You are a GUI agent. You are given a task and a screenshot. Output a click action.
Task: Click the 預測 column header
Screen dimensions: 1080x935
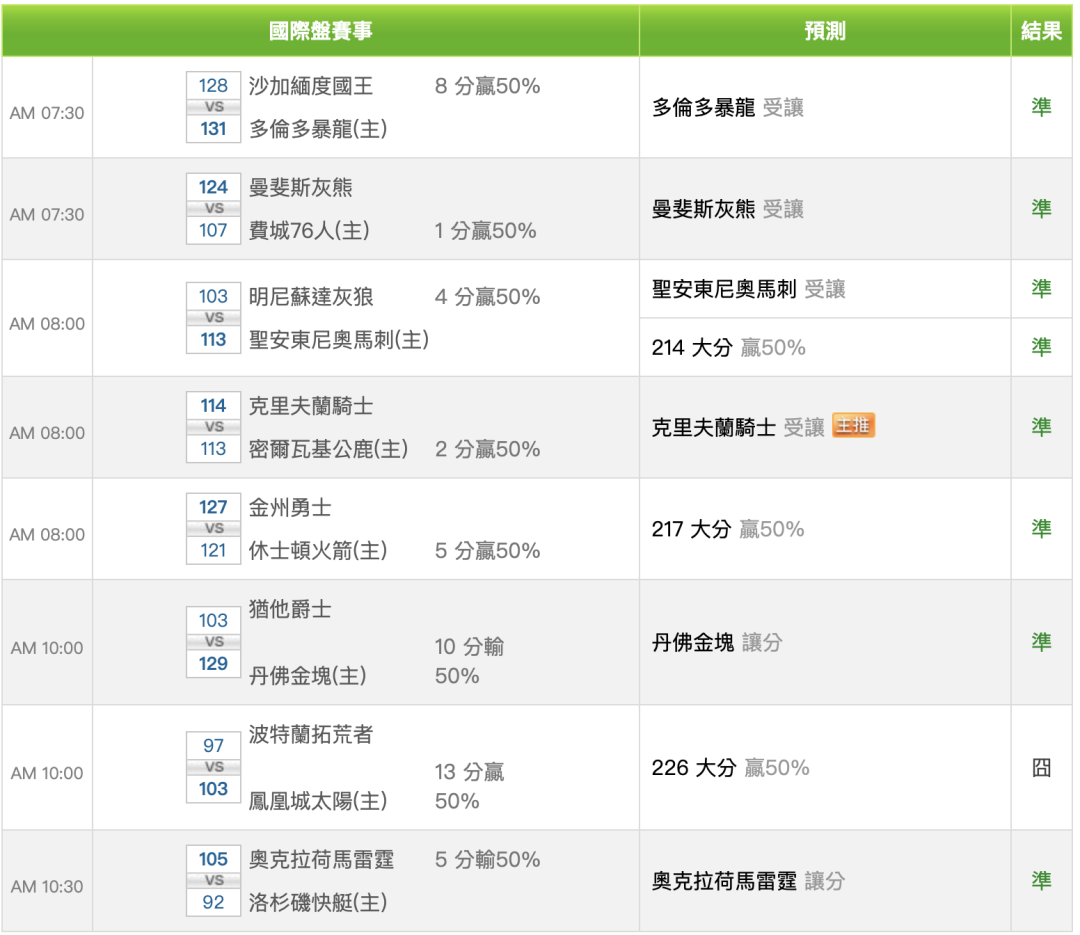click(x=824, y=31)
